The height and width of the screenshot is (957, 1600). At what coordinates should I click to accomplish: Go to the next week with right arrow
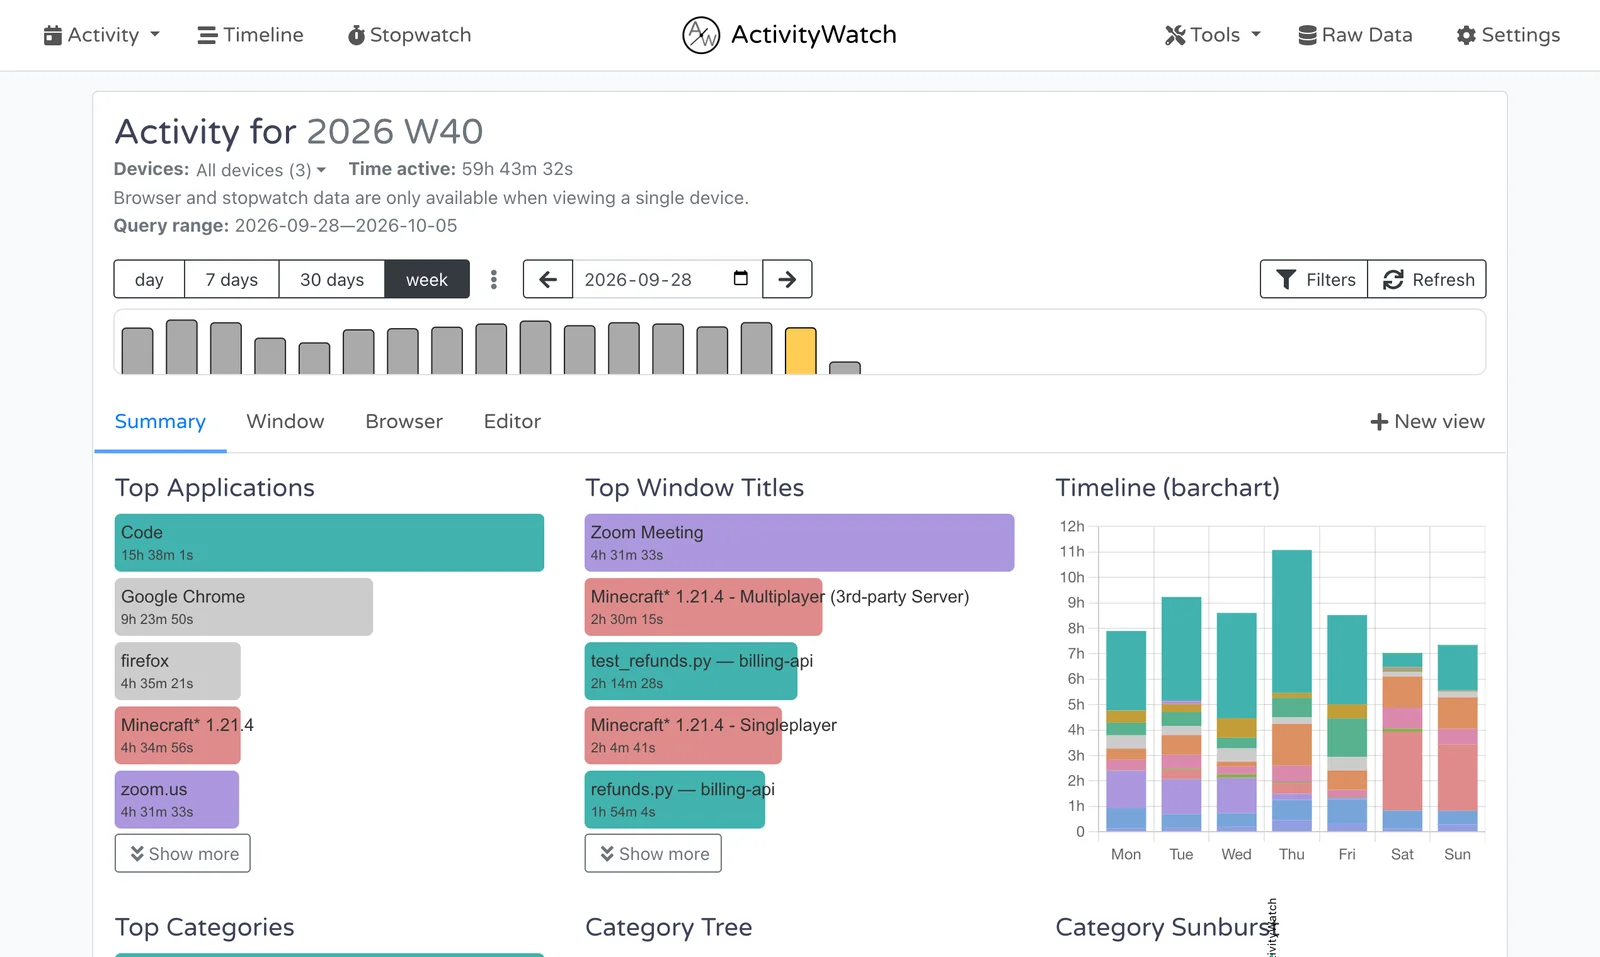click(787, 279)
